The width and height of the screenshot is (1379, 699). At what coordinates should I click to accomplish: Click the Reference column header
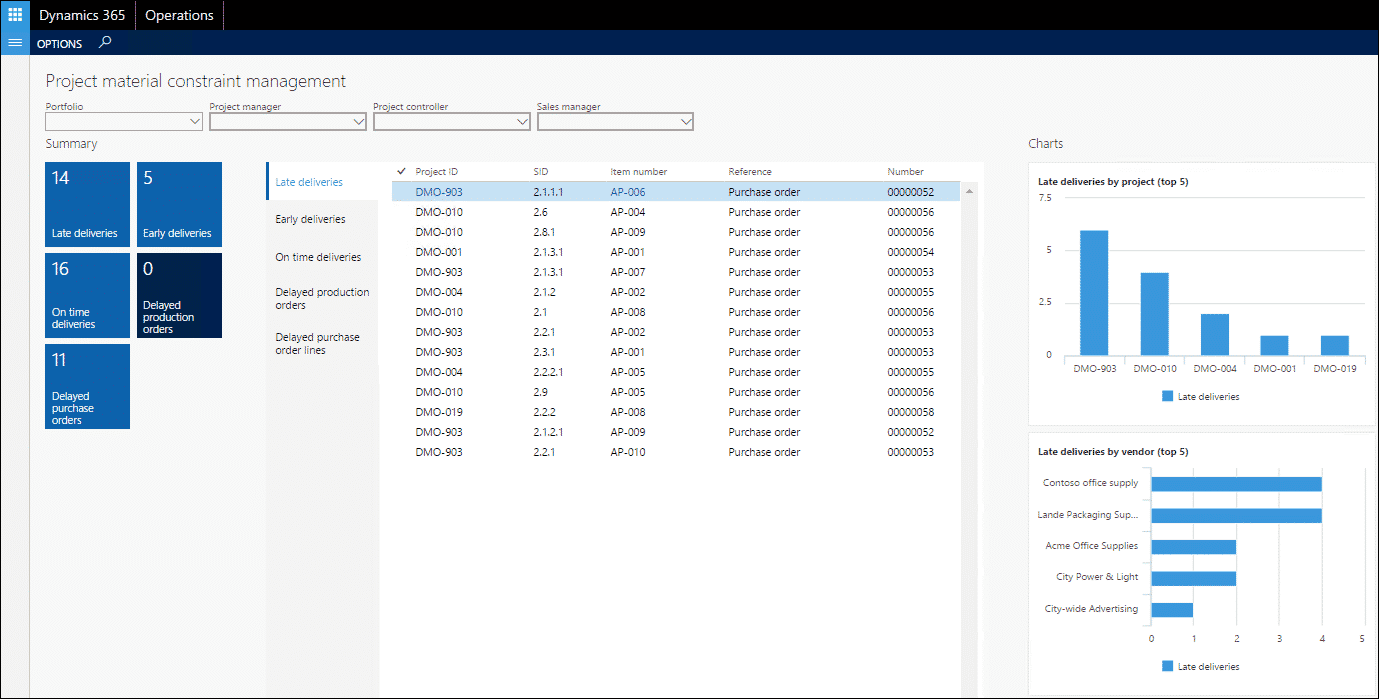point(750,172)
